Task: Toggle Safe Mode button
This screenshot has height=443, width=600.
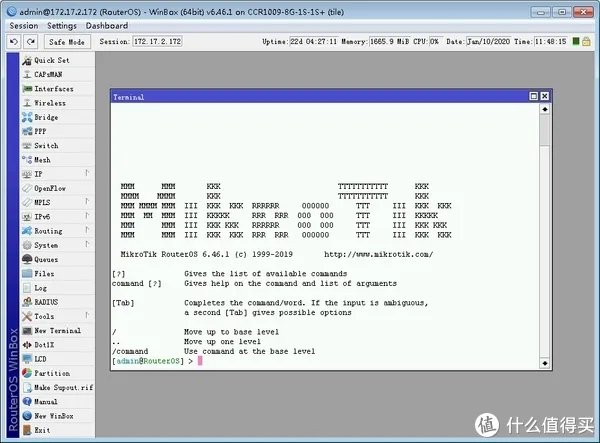Action: 67,42
